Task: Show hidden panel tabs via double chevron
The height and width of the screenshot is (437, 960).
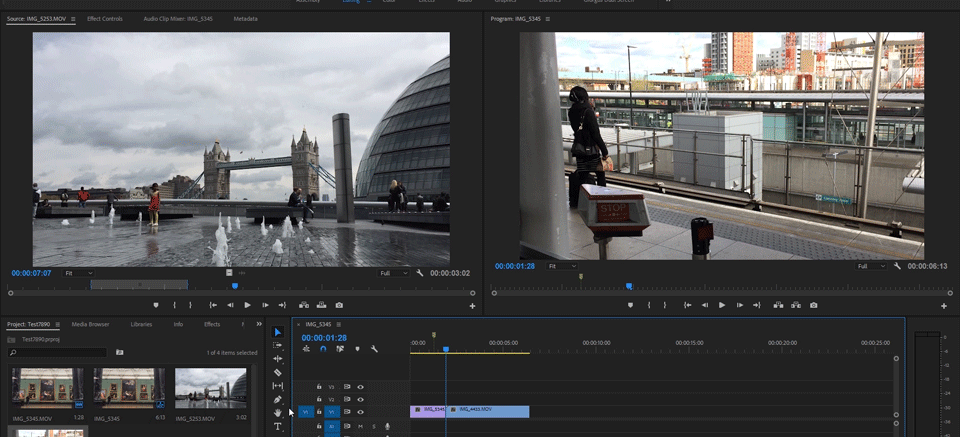Action: click(x=259, y=324)
